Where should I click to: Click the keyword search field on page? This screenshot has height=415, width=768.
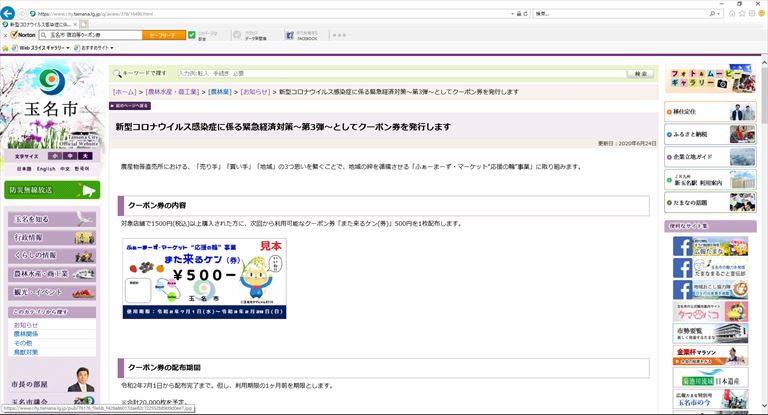coord(402,73)
